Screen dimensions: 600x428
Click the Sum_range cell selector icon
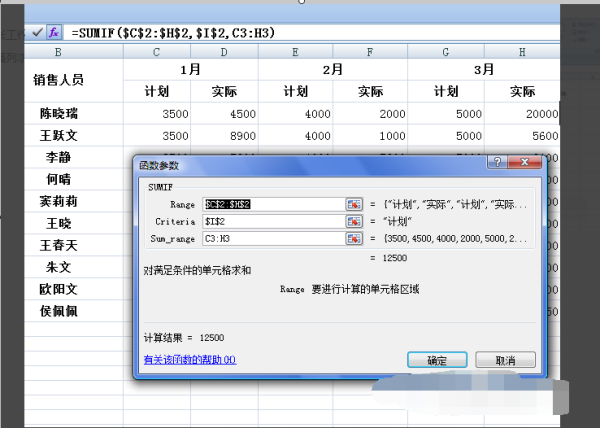(353, 239)
